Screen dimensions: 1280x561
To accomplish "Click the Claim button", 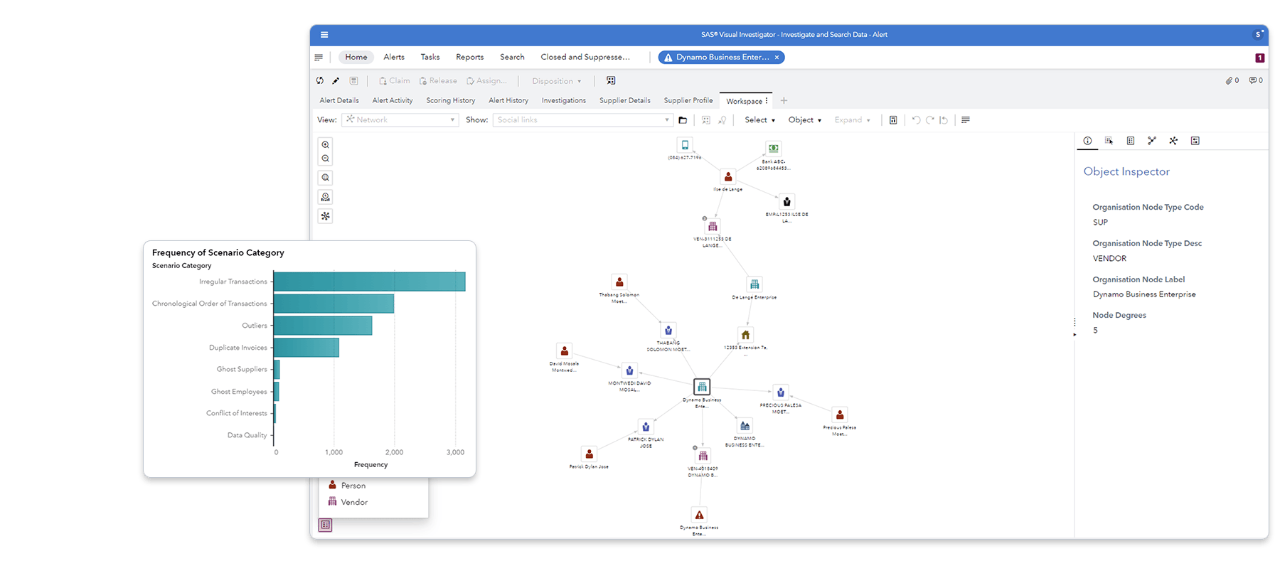I will (x=394, y=81).
